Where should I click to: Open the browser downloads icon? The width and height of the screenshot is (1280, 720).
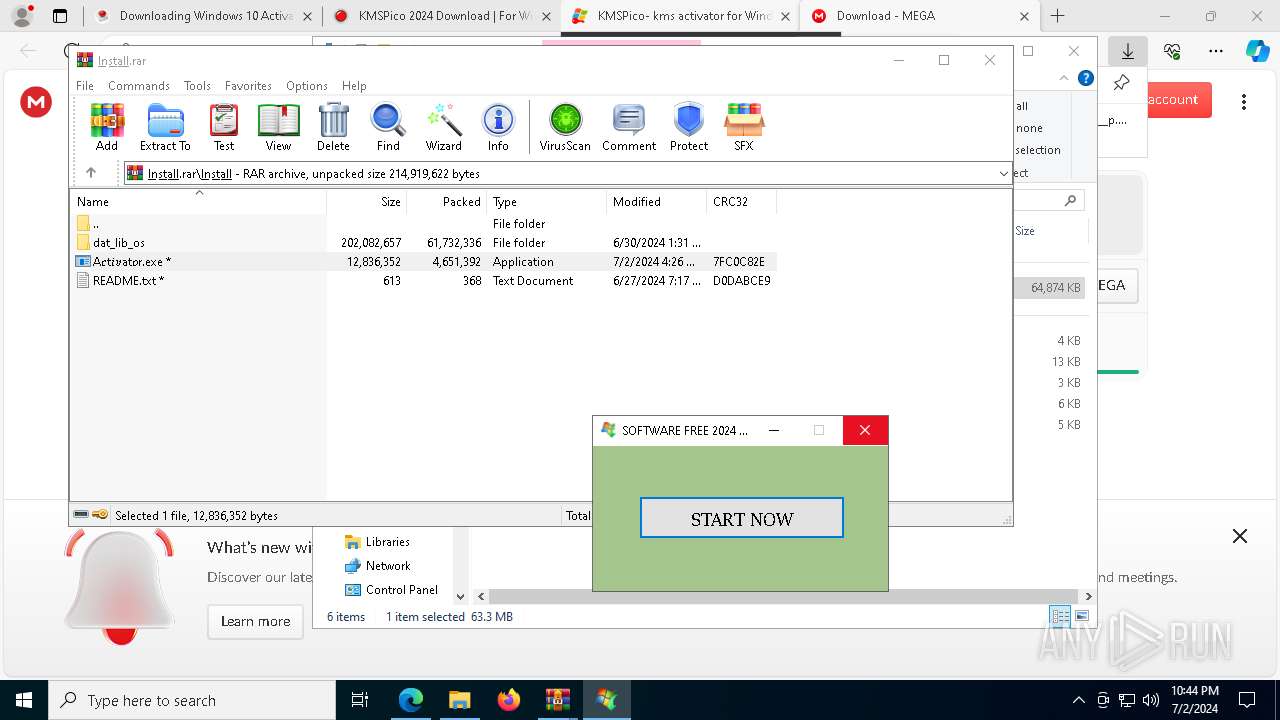coord(1128,51)
